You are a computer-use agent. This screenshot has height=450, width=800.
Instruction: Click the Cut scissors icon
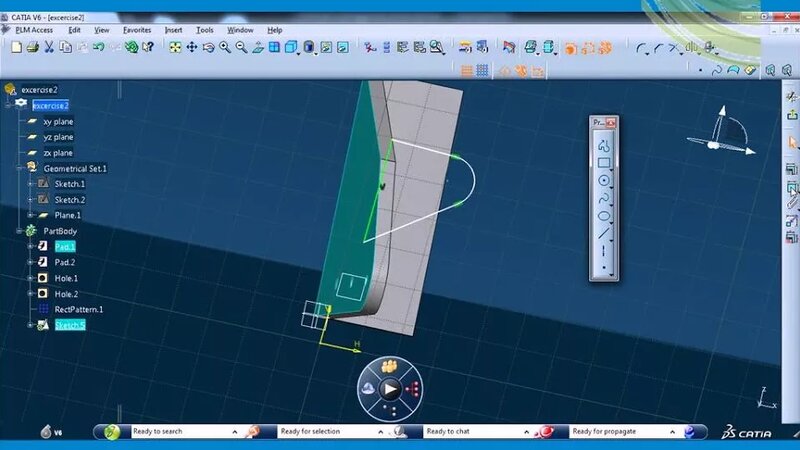pyautogui.click(x=49, y=47)
